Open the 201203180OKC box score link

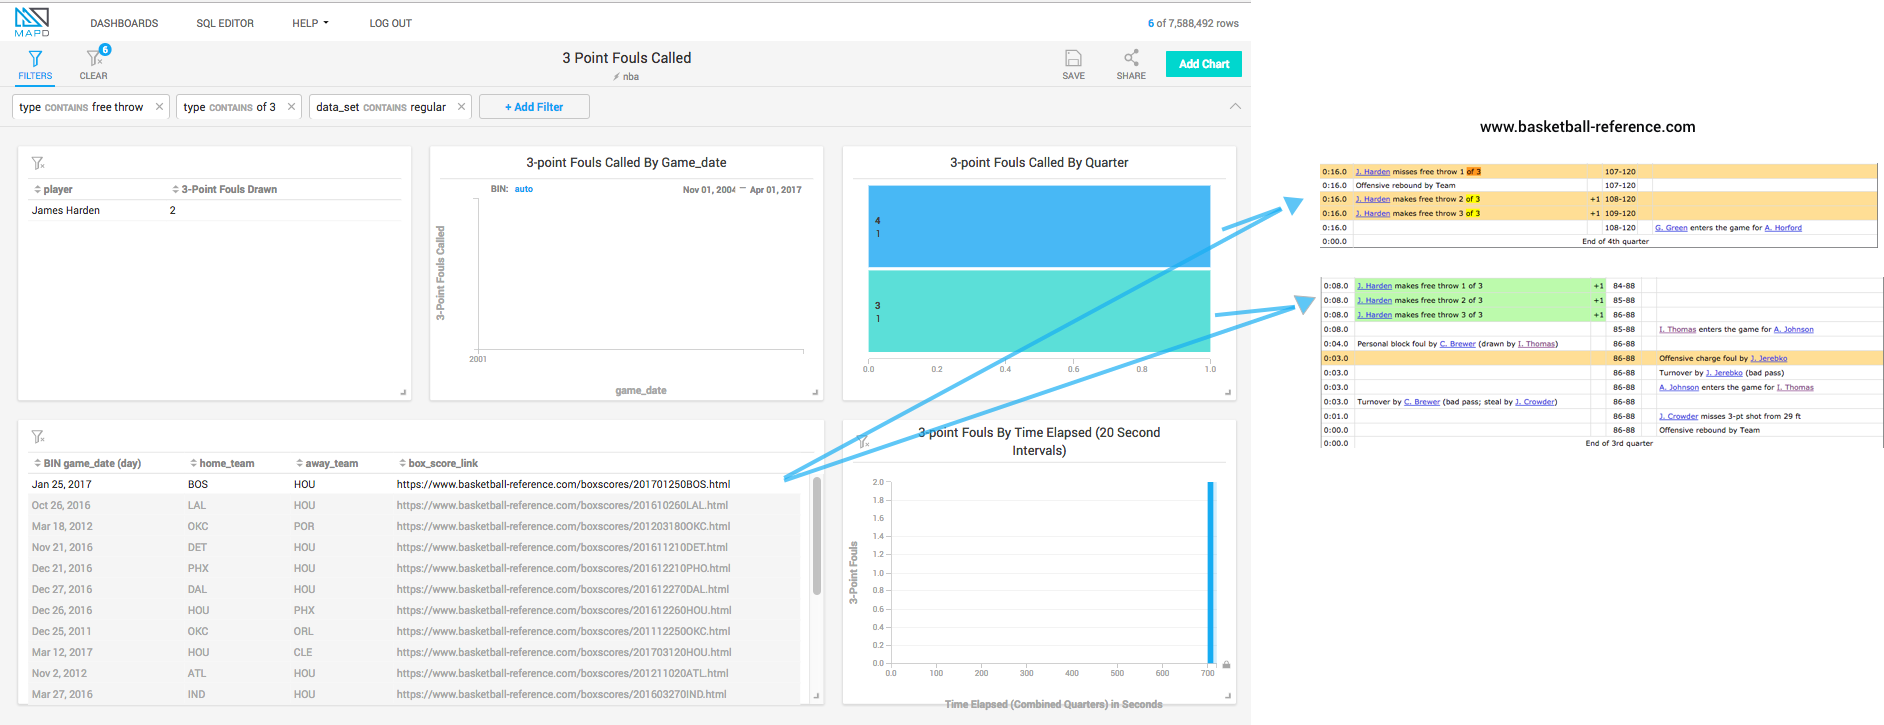pyautogui.click(x=563, y=526)
